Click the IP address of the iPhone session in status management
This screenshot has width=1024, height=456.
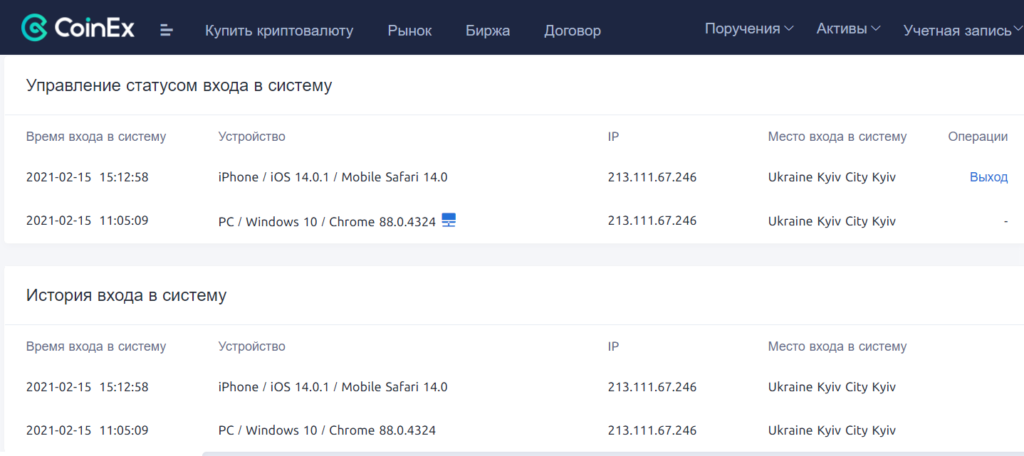651,177
